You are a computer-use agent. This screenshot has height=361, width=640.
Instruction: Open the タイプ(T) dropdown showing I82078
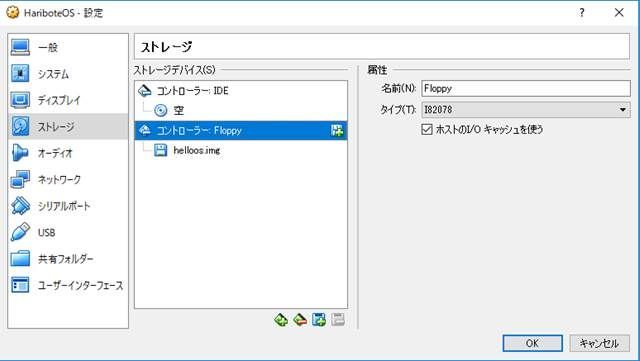pyautogui.click(x=526, y=109)
